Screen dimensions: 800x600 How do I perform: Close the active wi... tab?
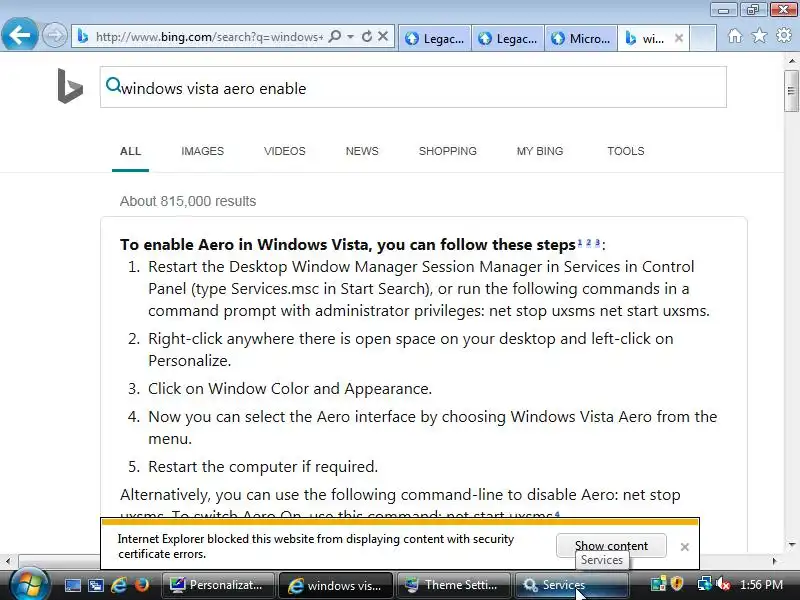[x=679, y=38]
